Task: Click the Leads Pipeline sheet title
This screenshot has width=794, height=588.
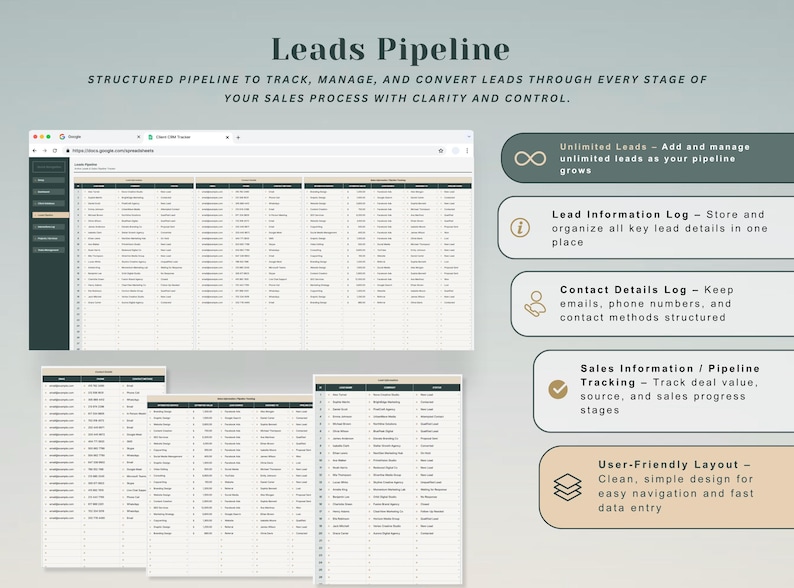Action: pyautogui.click(x=86, y=165)
